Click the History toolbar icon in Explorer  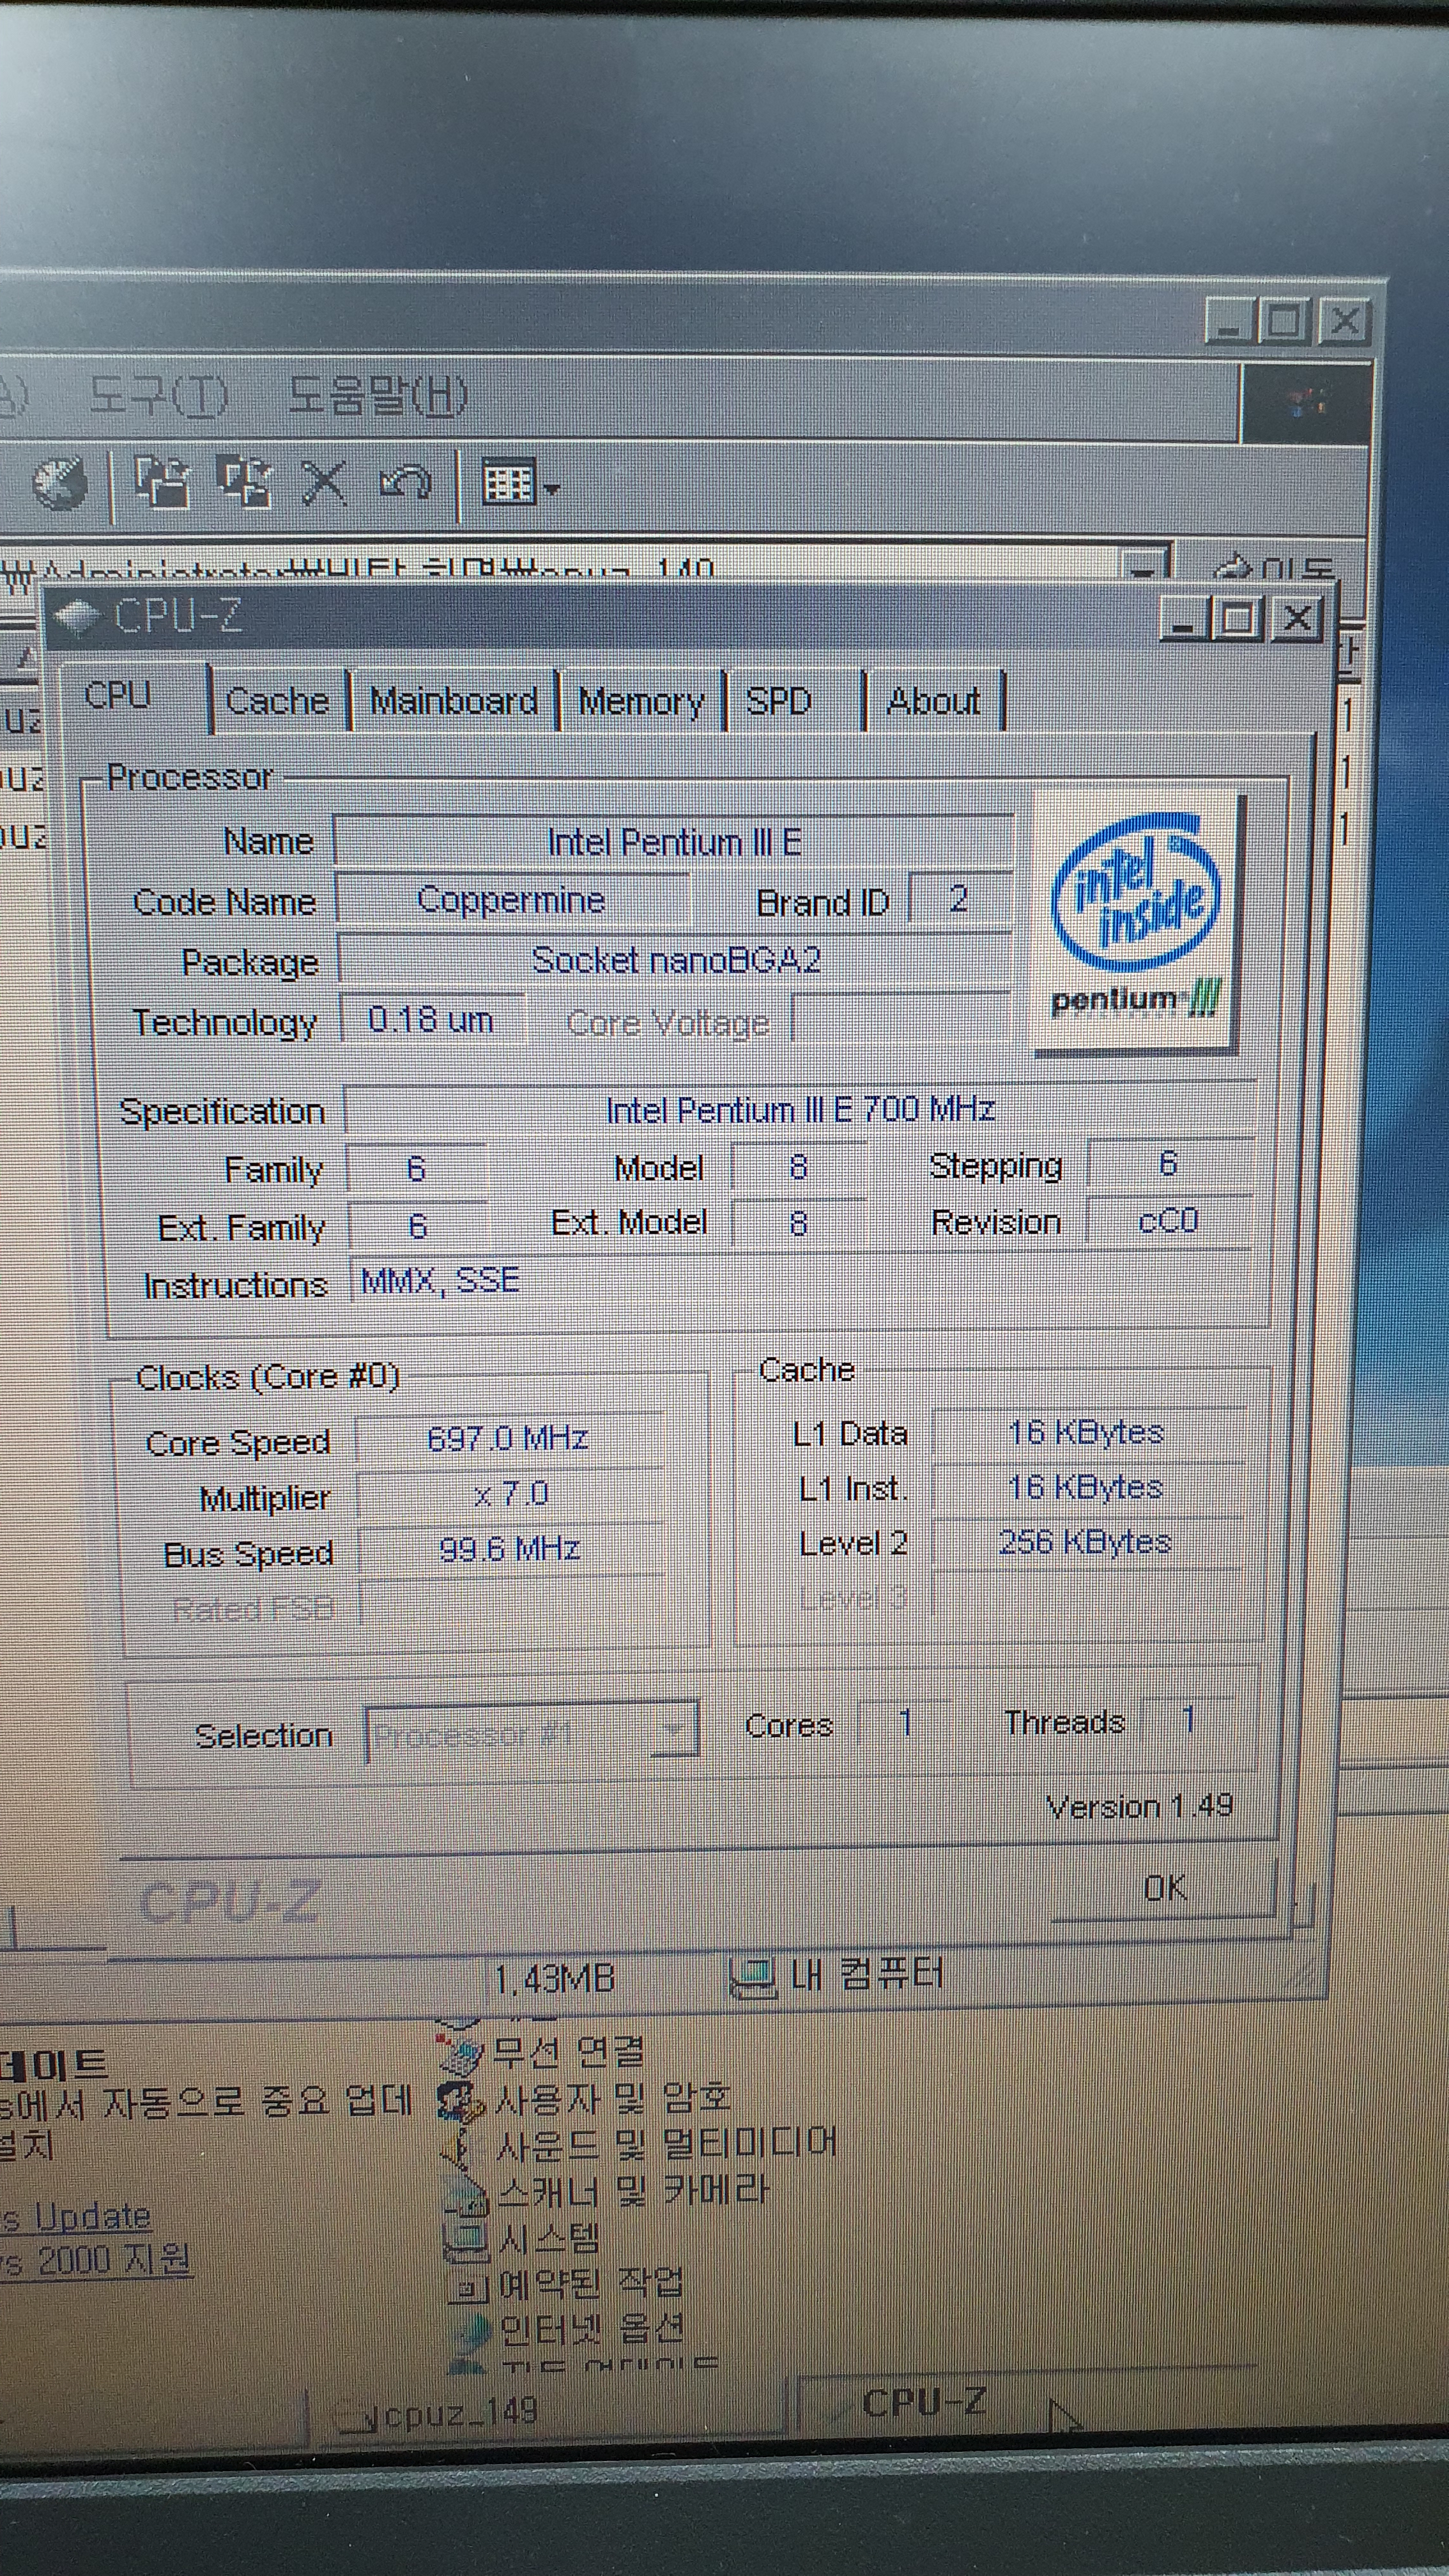(x=60, y=484)
